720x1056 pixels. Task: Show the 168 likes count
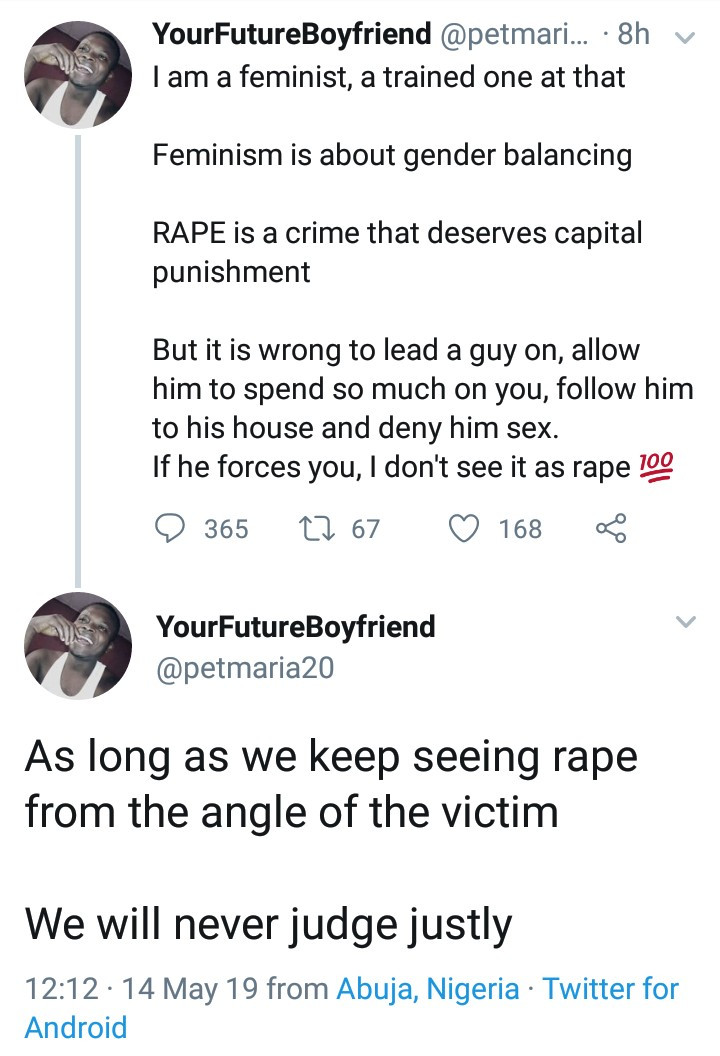tap(520, 528)
